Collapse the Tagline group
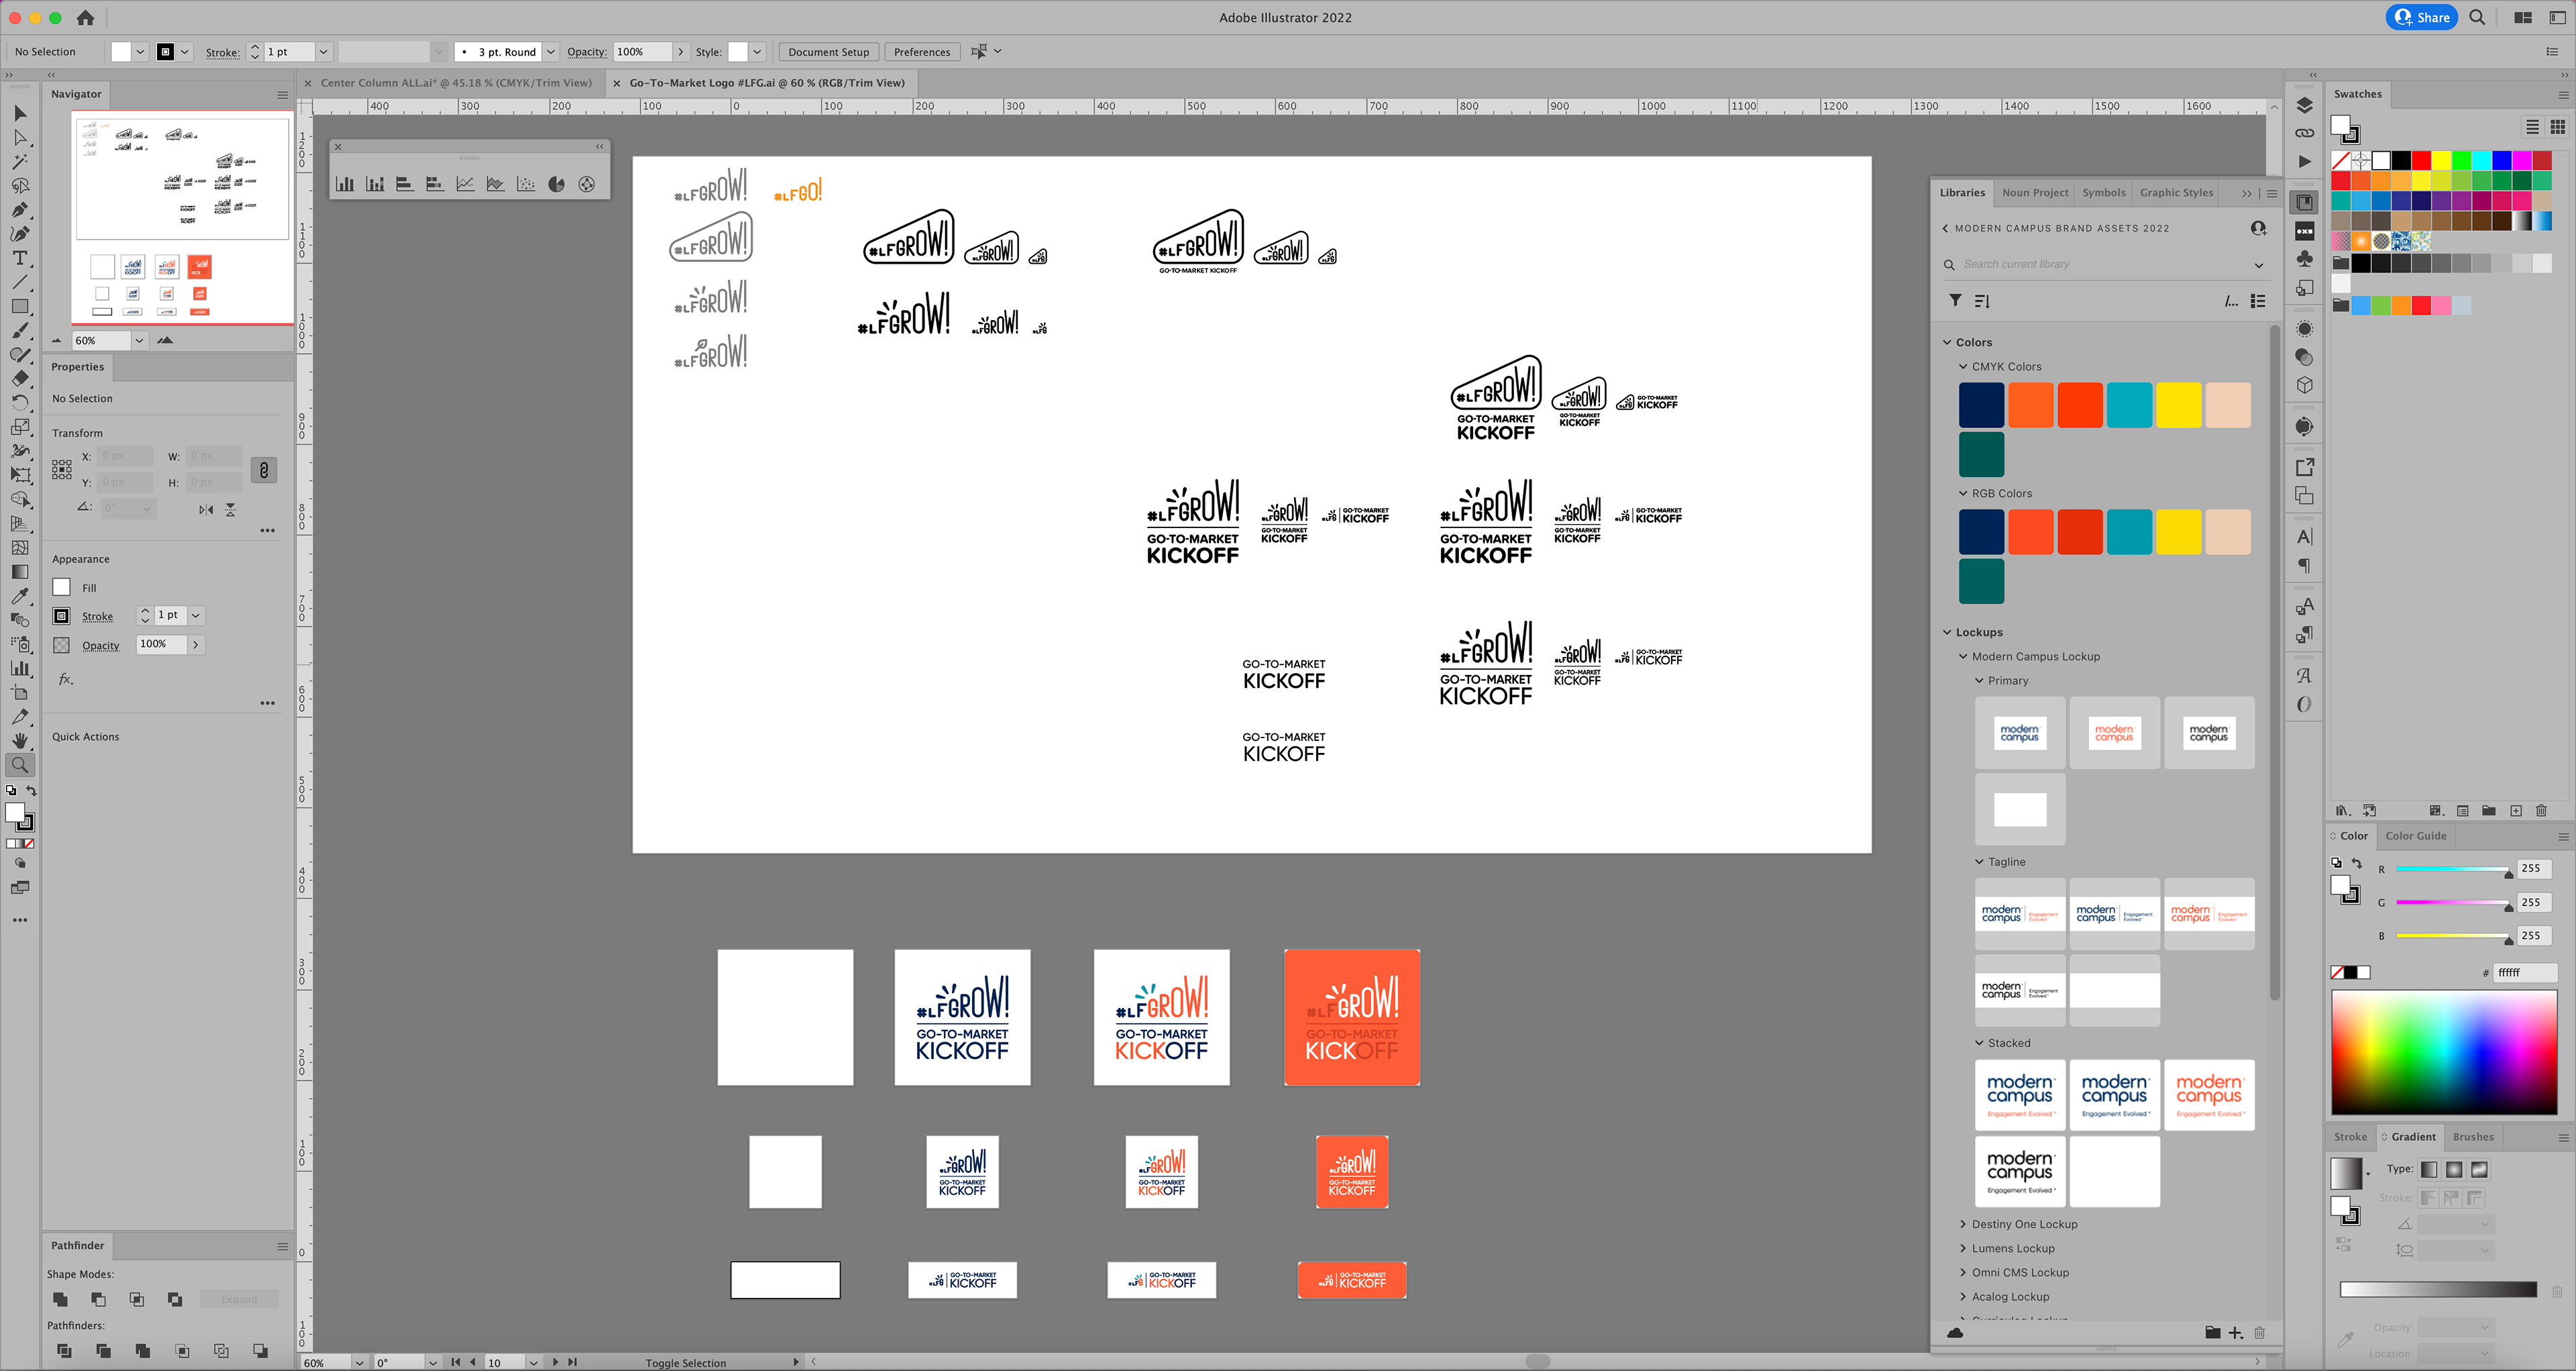This screenshot has height=1371, width=2576. pyautogui.click(x=1979, y=862)
